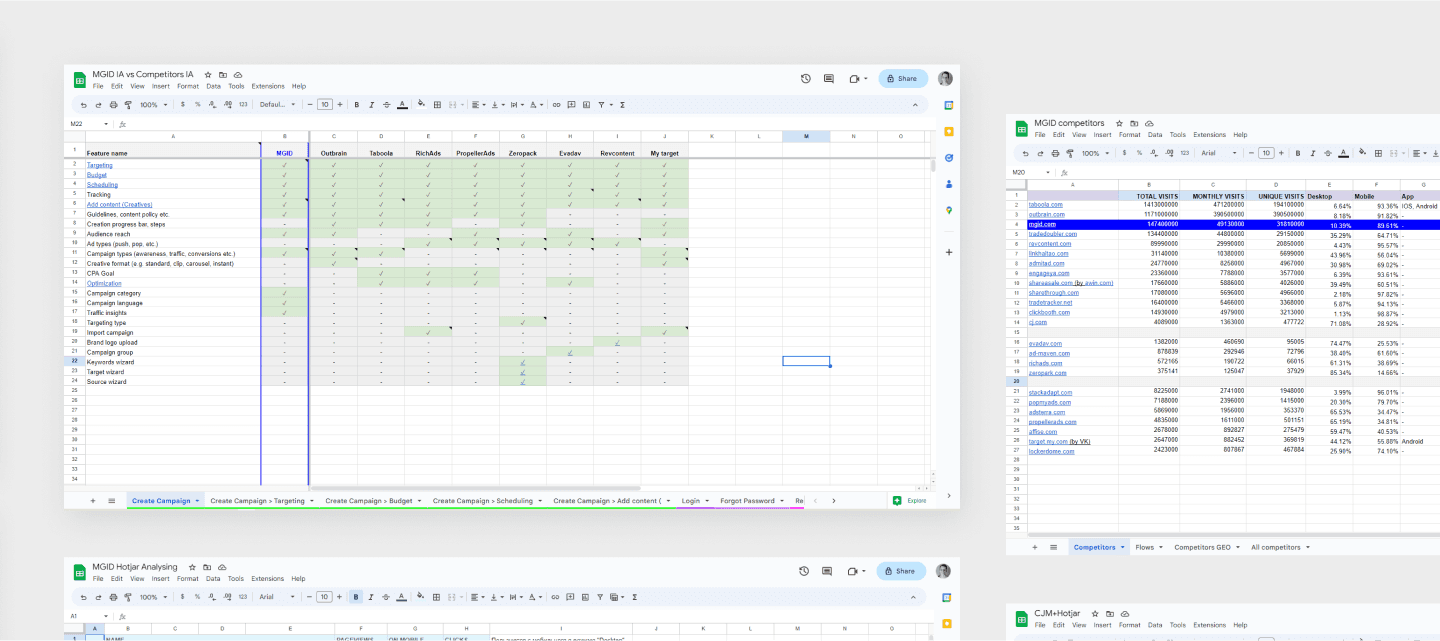Open the Optimization link in Feature name column
Viewport: 1440px width, 641px height.
click(104, 283)
